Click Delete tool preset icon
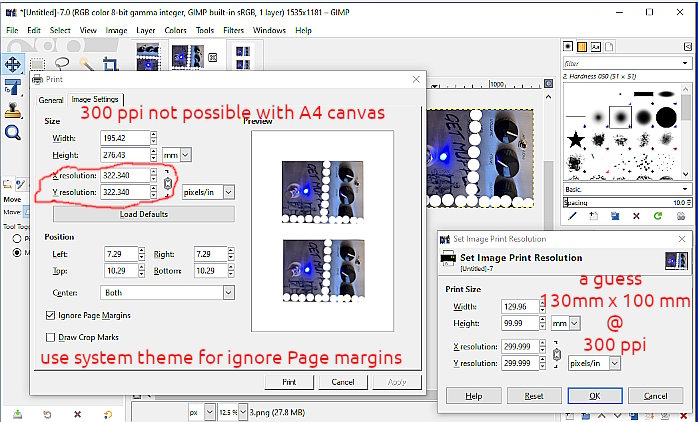The width and height of the screenshot is (698, 422). (x=77, y=414)
